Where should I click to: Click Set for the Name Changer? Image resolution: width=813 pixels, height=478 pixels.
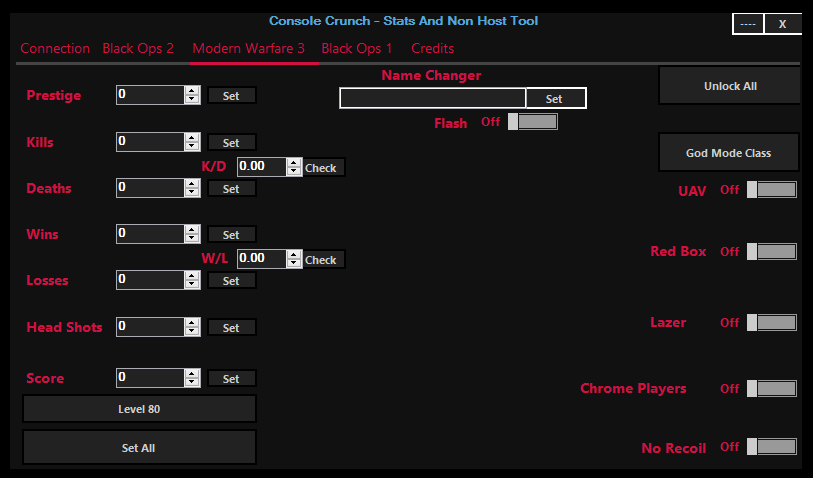click(x=556, y=99)
